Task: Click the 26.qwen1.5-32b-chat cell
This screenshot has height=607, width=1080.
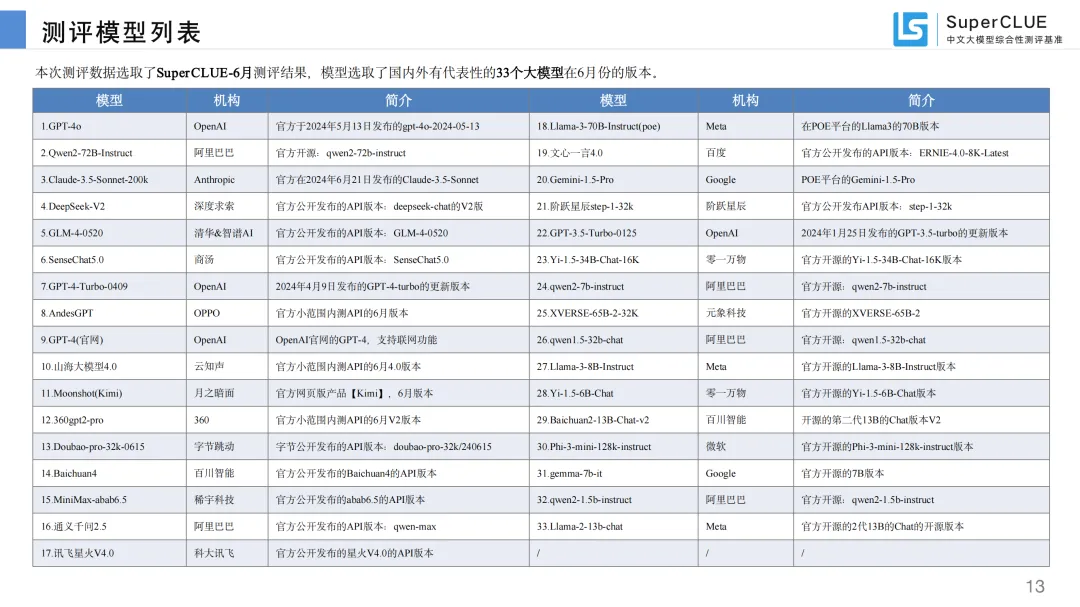Action: point(614,340)
